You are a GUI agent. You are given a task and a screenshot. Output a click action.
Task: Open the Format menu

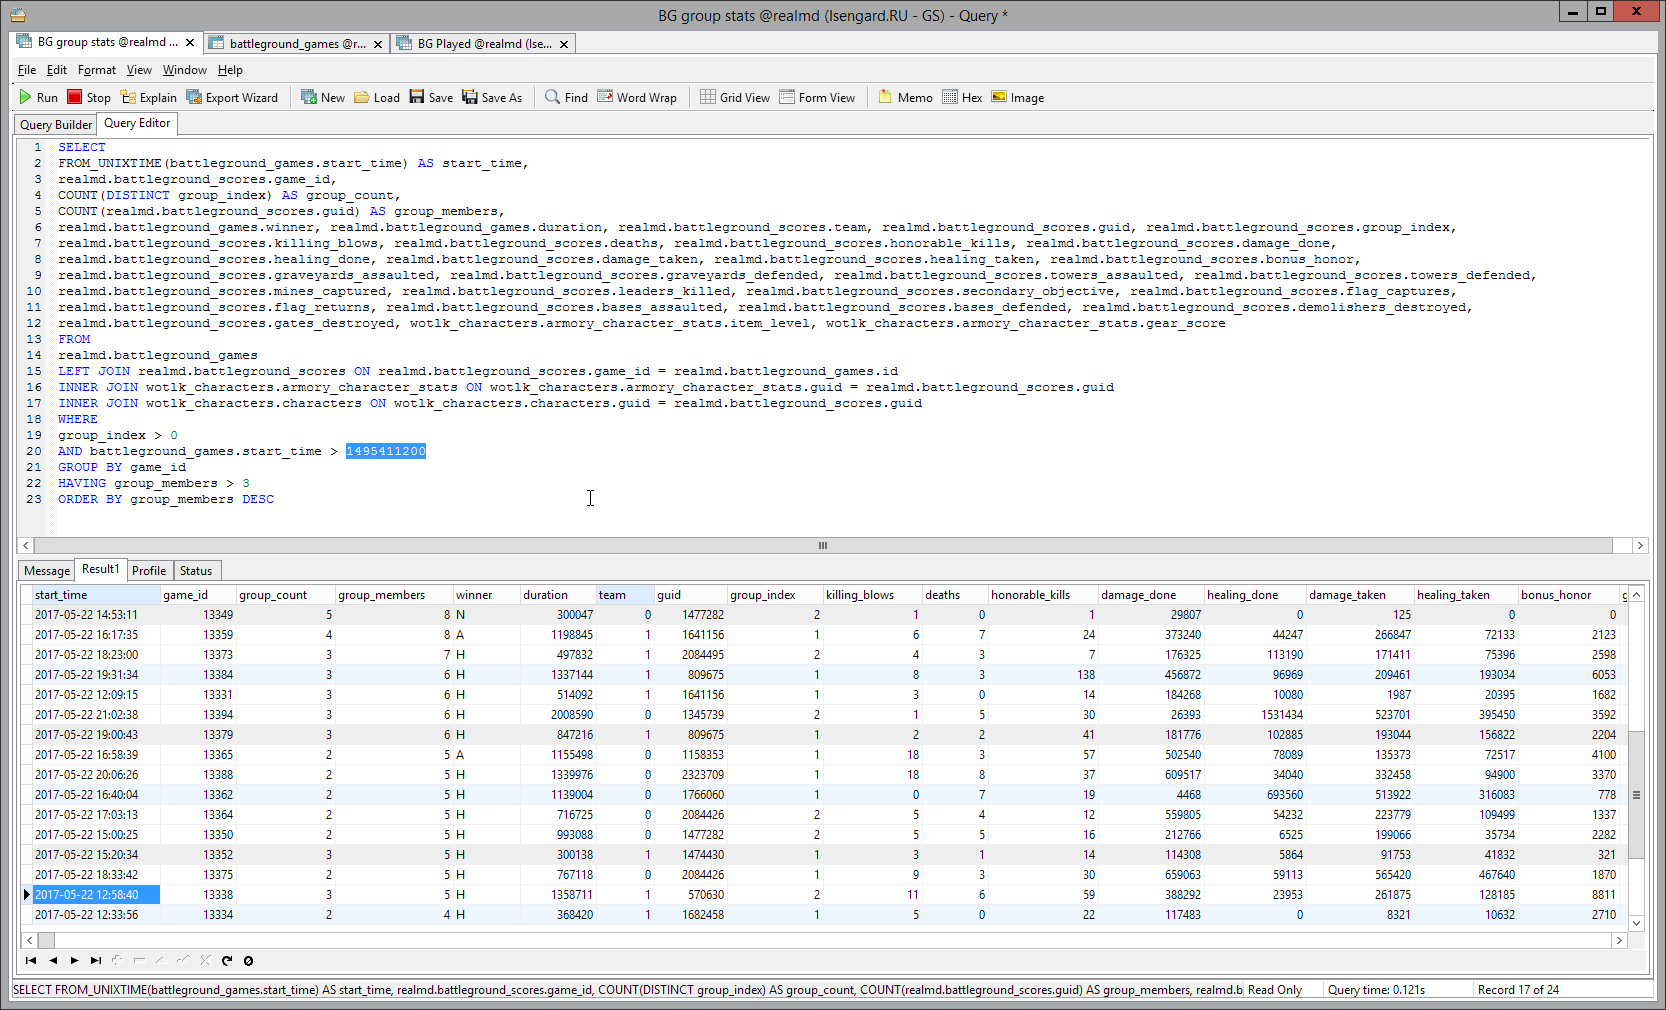[97, 70]
